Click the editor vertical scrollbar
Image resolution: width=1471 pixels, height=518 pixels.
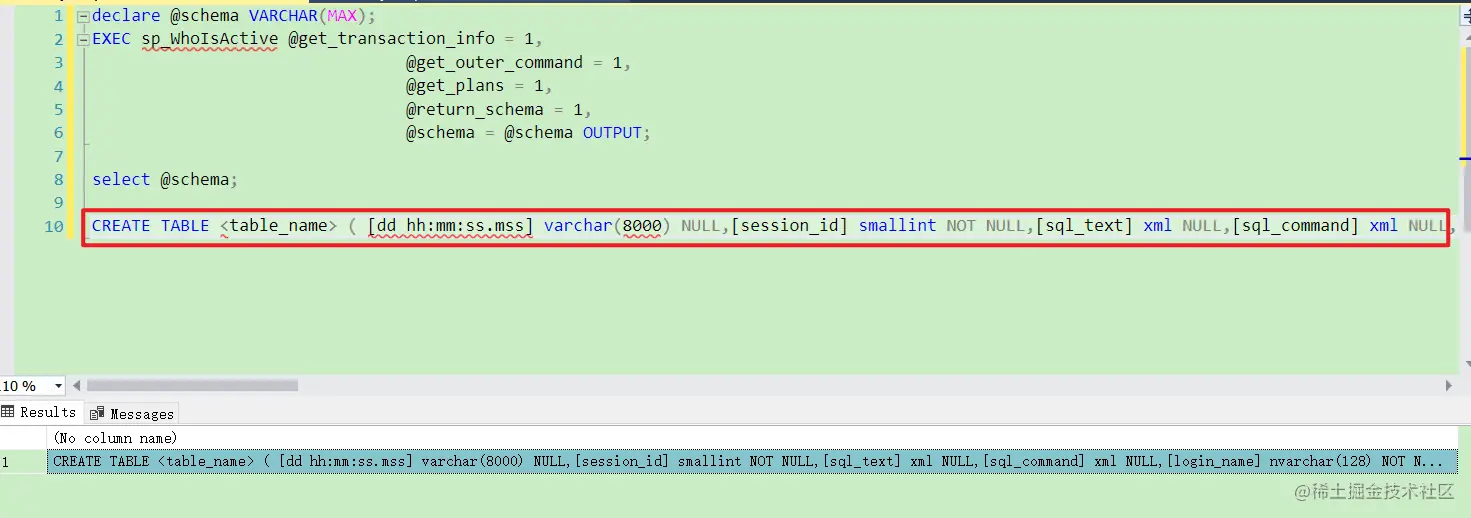point(1465,200)
